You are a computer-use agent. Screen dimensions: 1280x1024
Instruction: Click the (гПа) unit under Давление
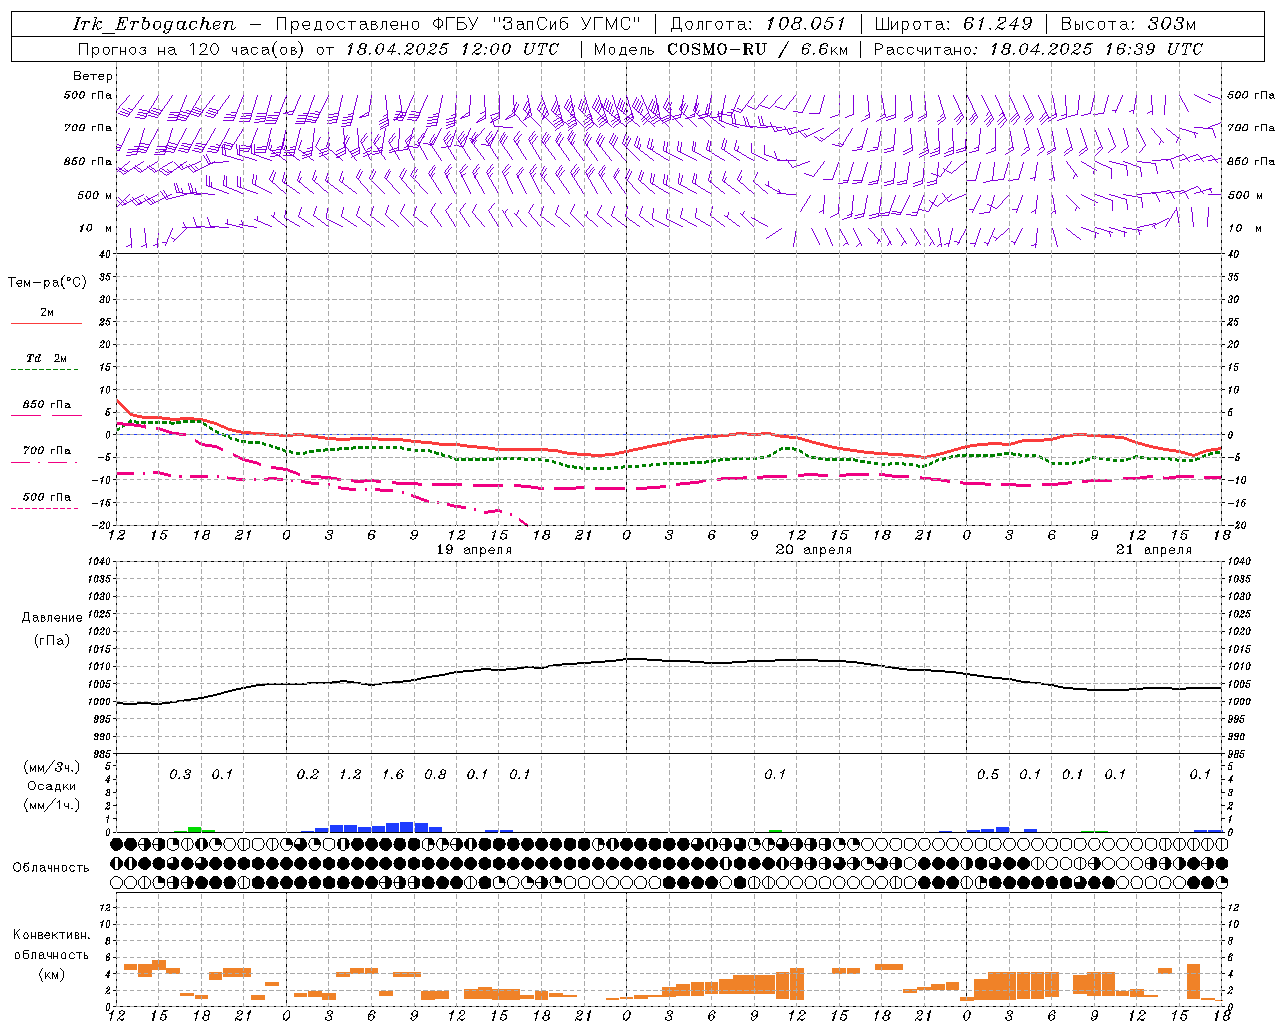[x=52, y=640]
